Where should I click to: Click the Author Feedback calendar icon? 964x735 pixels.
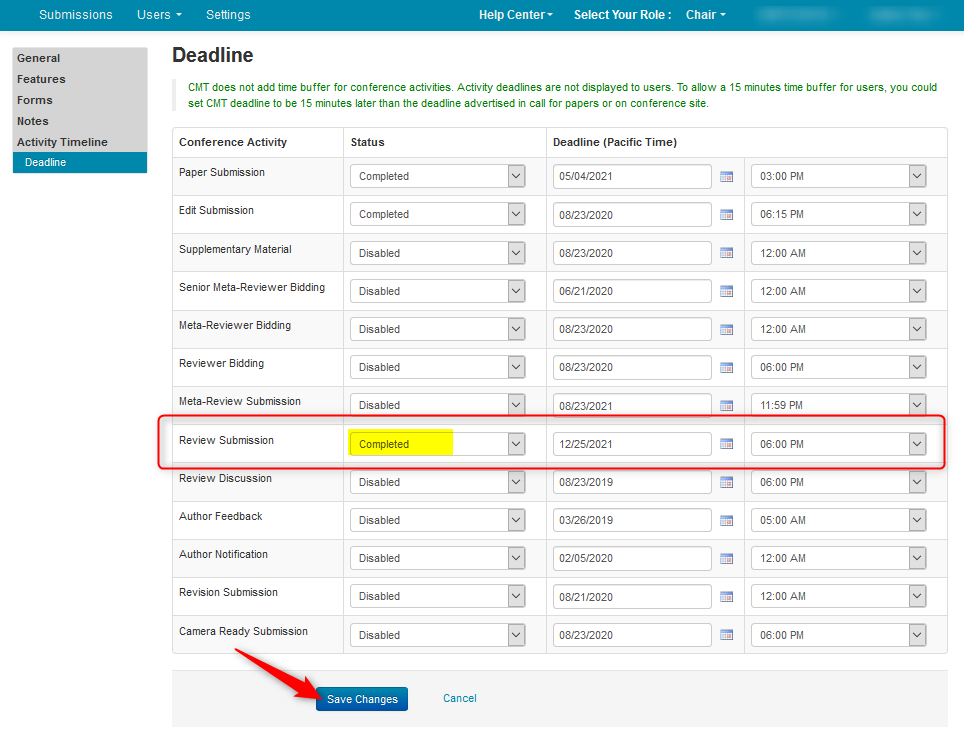(x=727, y=520)
